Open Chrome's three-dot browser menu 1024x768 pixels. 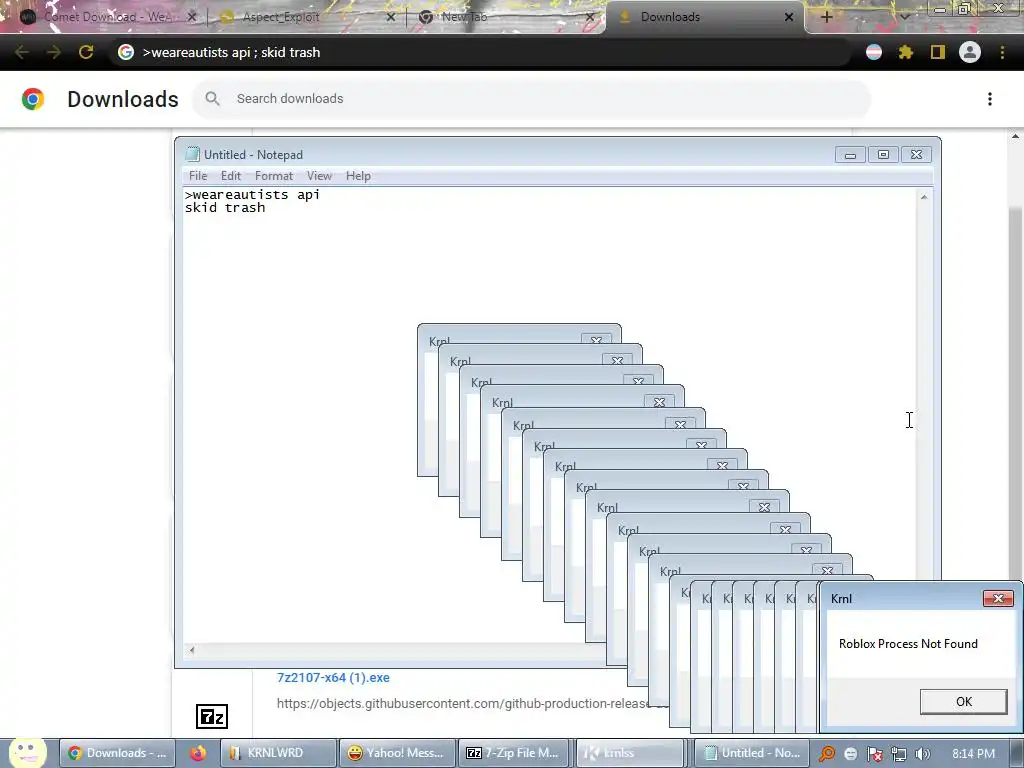click(1002, 52)
